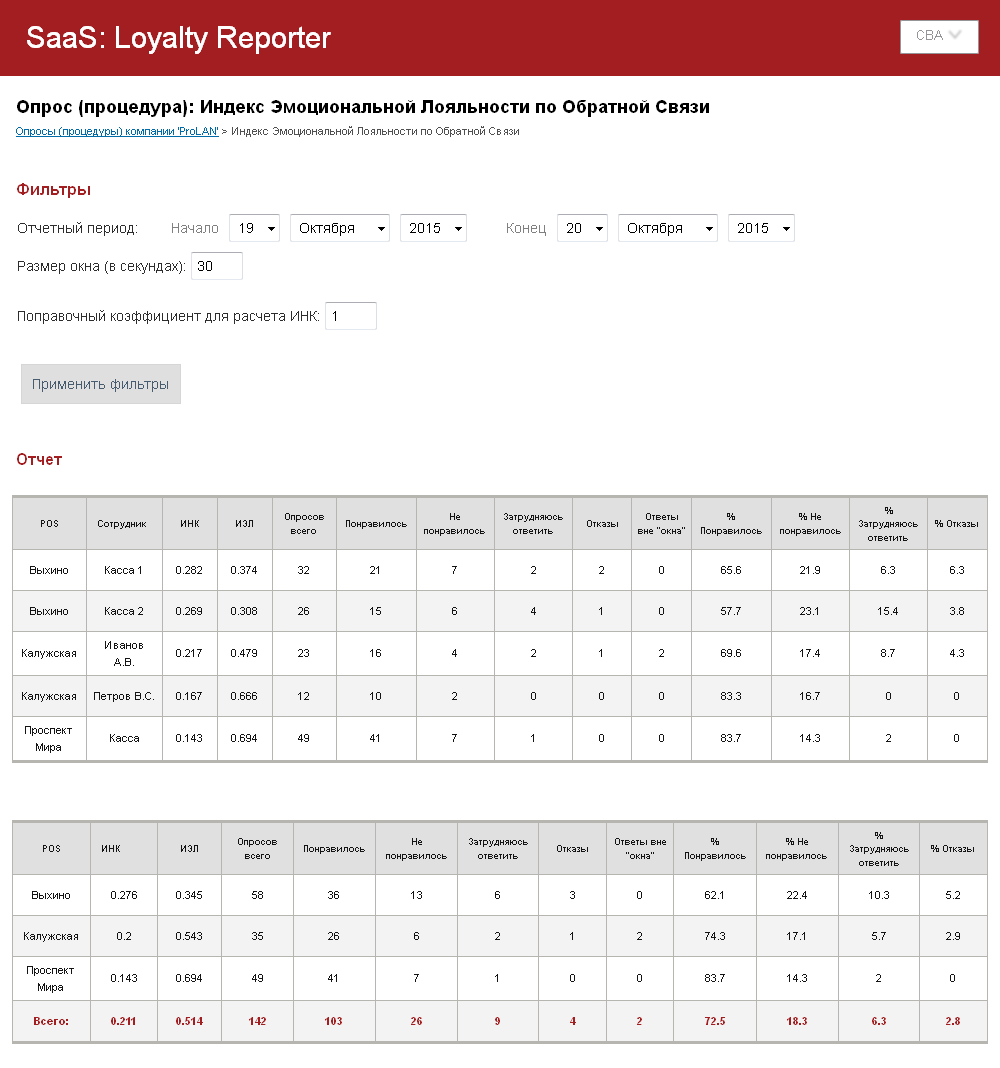
Task: Click the 'ИНК' header in the employee table
Action: [x=190, y=523]
